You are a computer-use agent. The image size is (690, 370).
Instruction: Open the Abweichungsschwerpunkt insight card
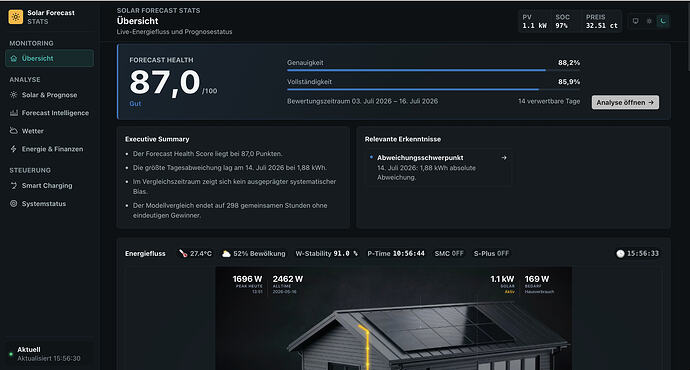click(x=440, y=167)
